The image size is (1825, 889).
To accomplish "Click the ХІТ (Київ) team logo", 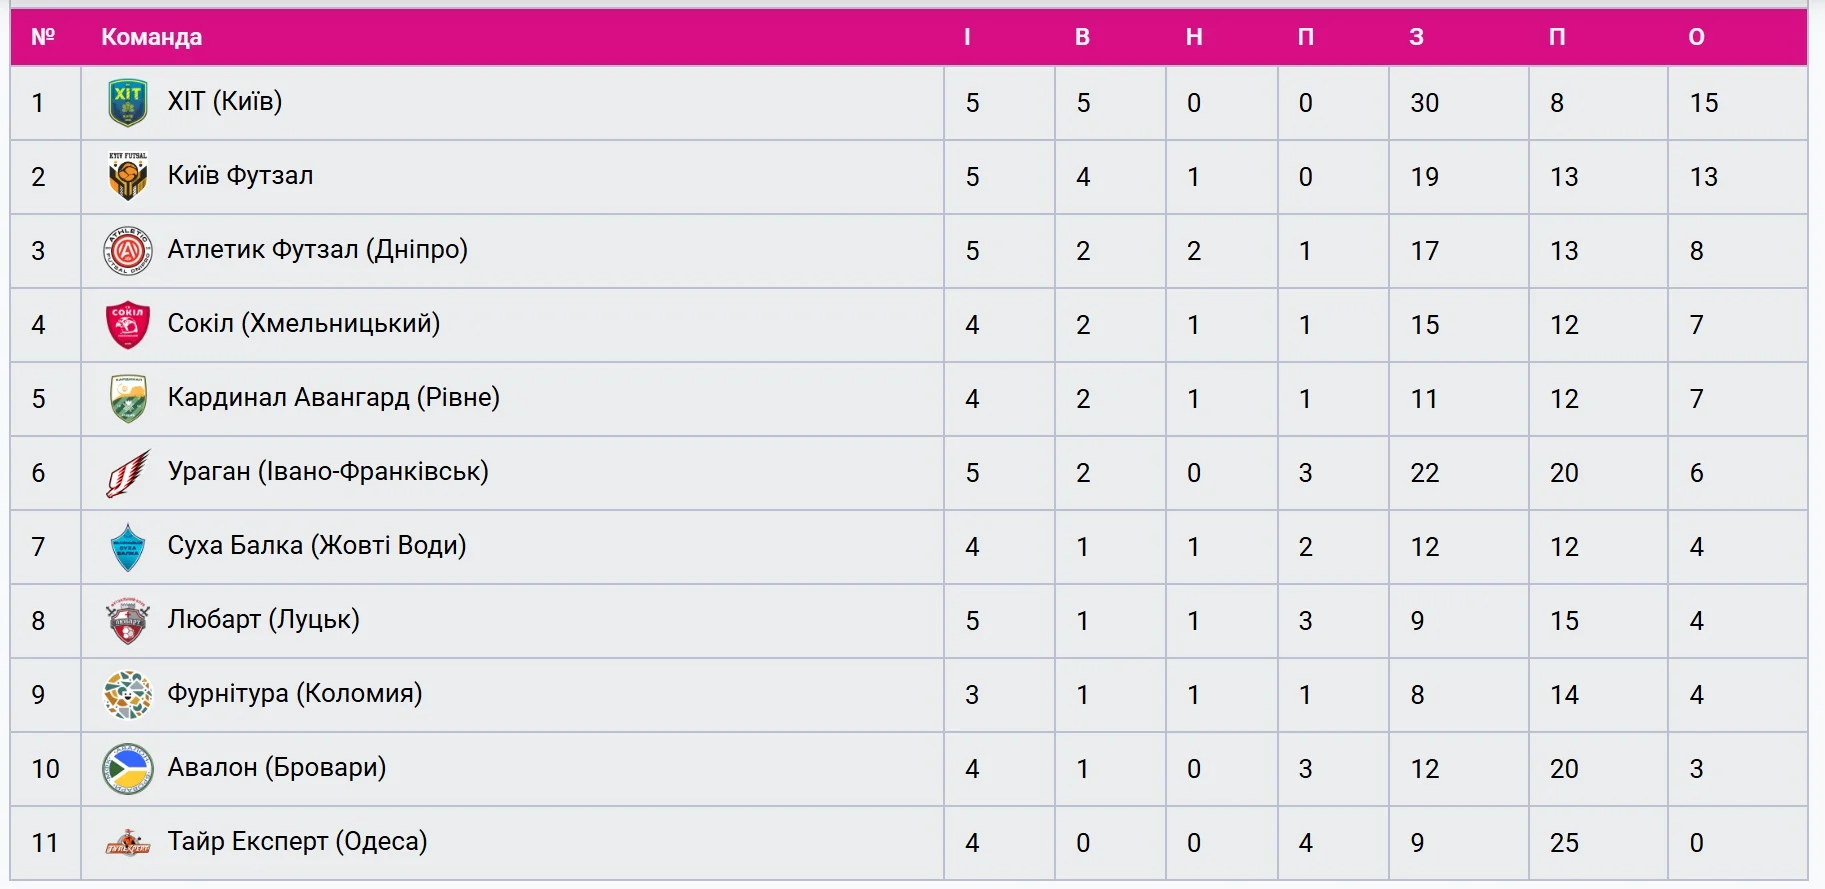I will click(128, 103).
